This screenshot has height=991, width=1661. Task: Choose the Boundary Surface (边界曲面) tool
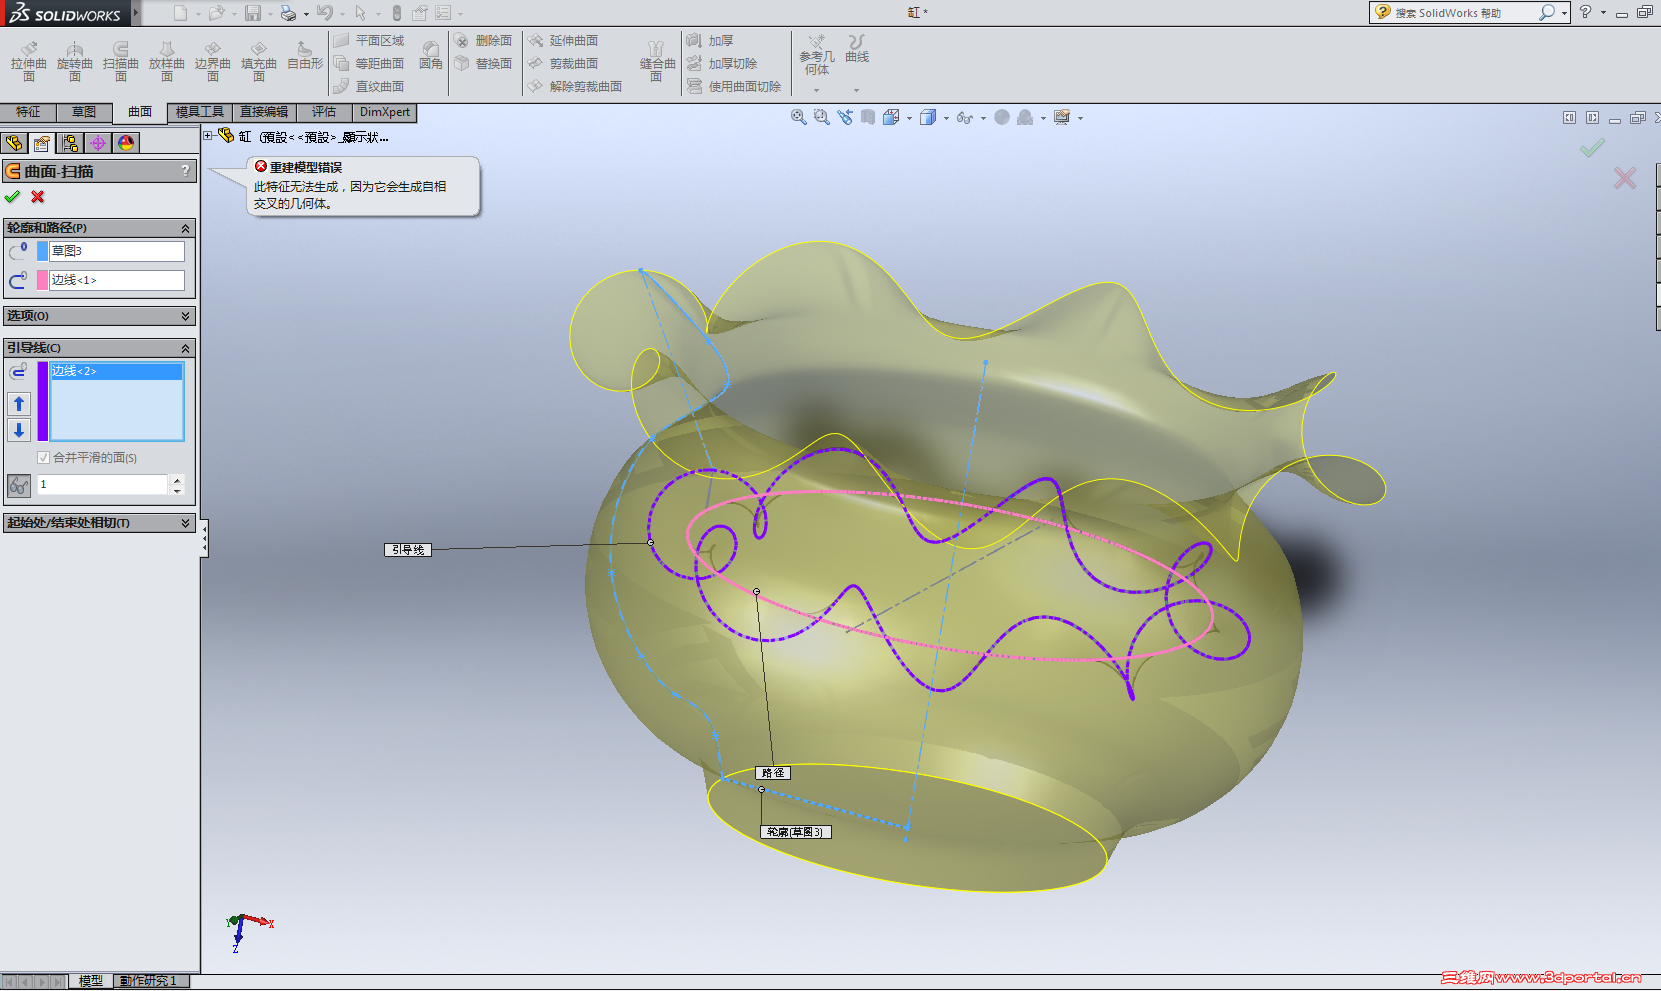(213, 62)
